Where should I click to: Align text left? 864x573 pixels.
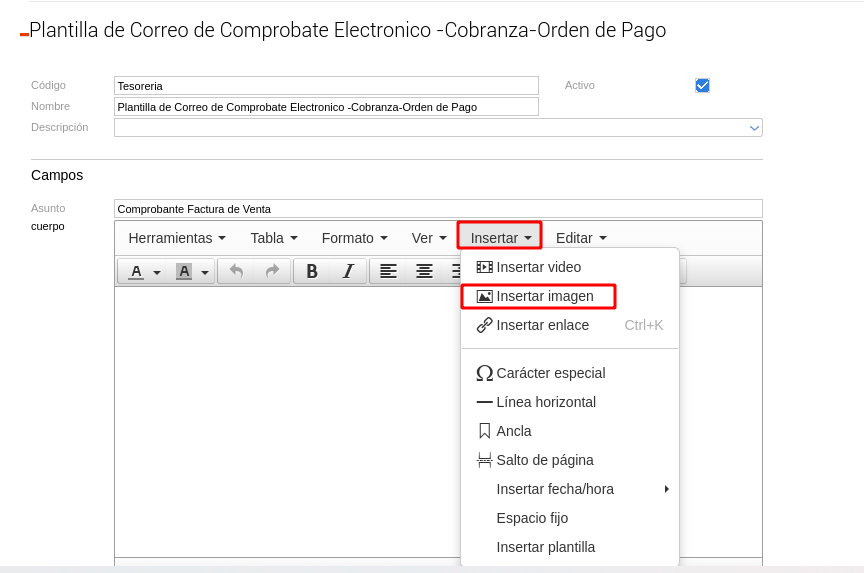pos(388,271)
